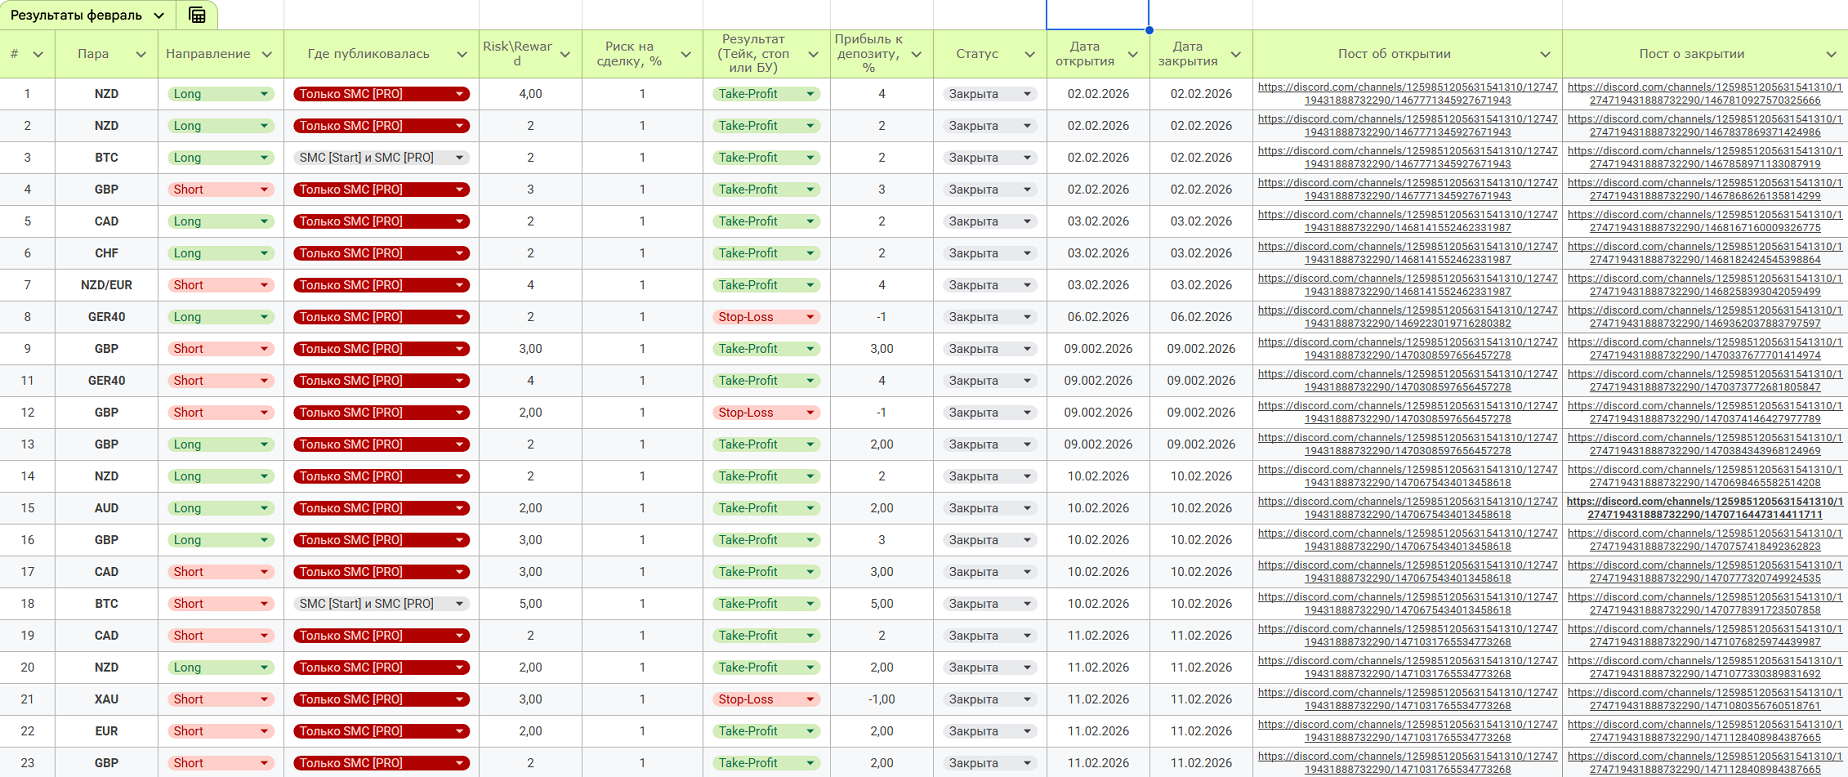Select profit value 5,00 in row 18
This screenshot has width=1848, height=777.
click(882, 604)
